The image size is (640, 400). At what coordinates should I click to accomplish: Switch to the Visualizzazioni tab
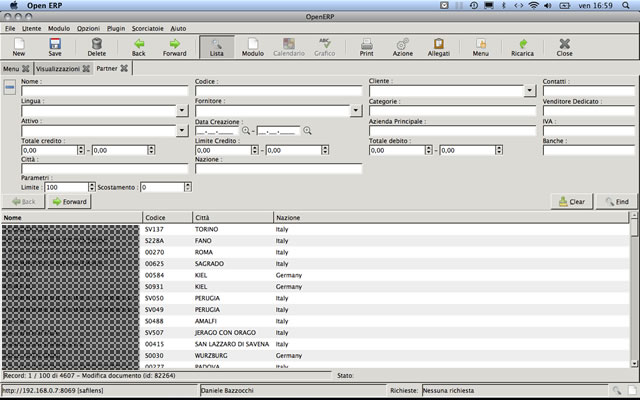click(x=58, y=69)
